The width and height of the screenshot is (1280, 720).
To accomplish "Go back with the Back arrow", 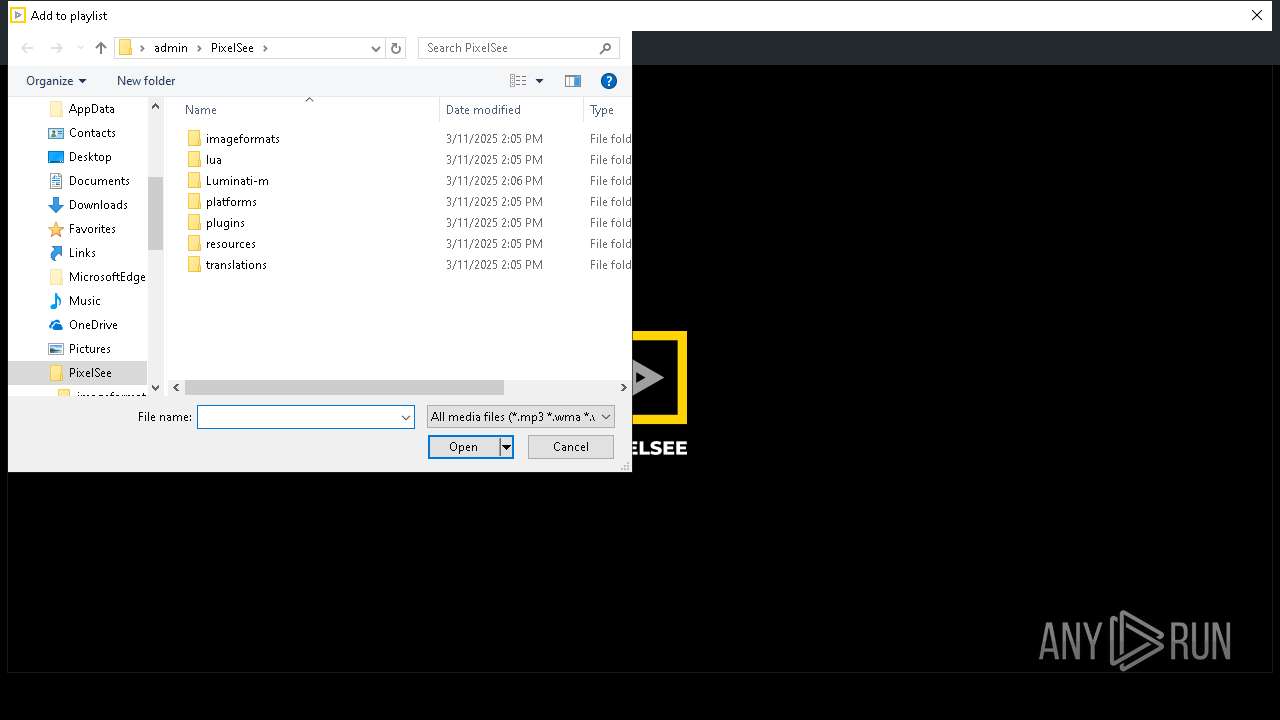I will [28, 48].
